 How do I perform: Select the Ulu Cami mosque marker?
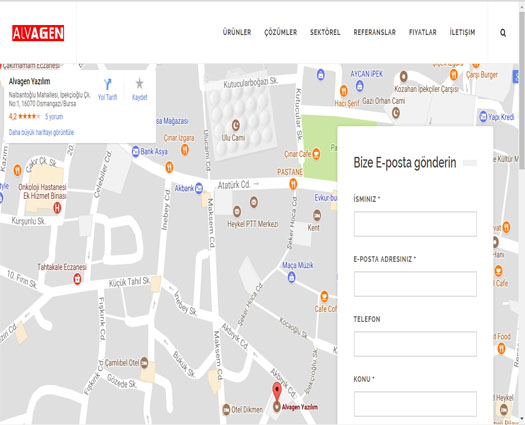(x=236, y=125)
